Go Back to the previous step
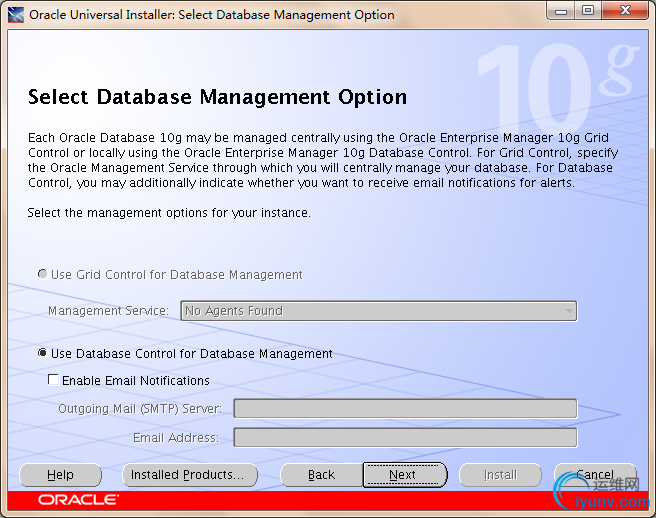656x518 pixels. click(x=321, y=475)
